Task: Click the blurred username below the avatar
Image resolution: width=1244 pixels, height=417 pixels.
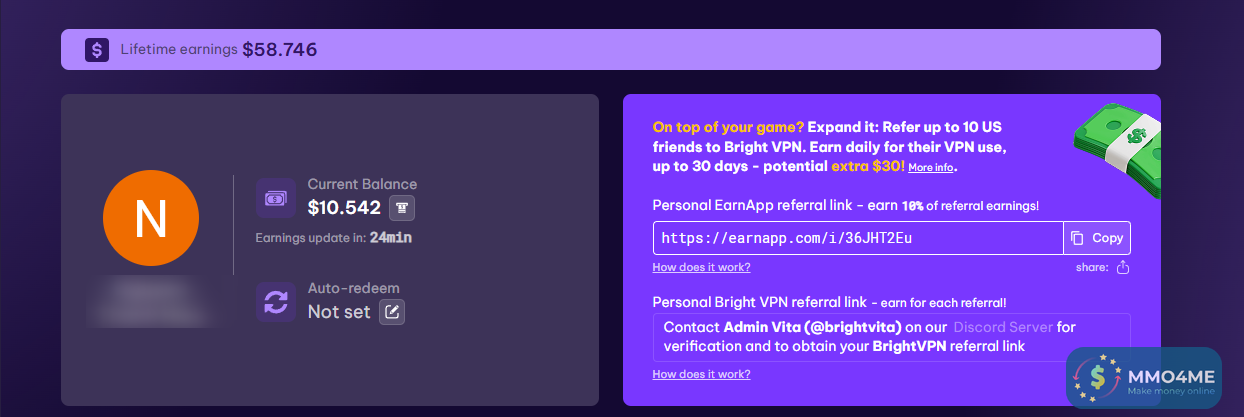Action: (150, 300)
